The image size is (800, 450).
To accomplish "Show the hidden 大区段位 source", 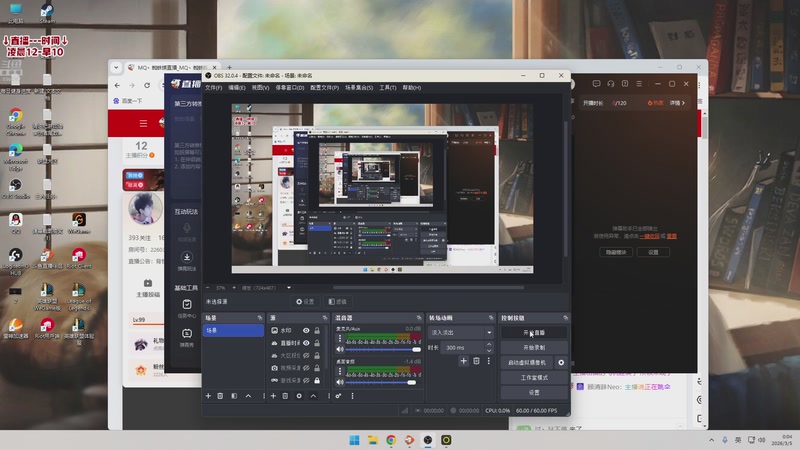I will pyautogui.click(x=306, y=356).
